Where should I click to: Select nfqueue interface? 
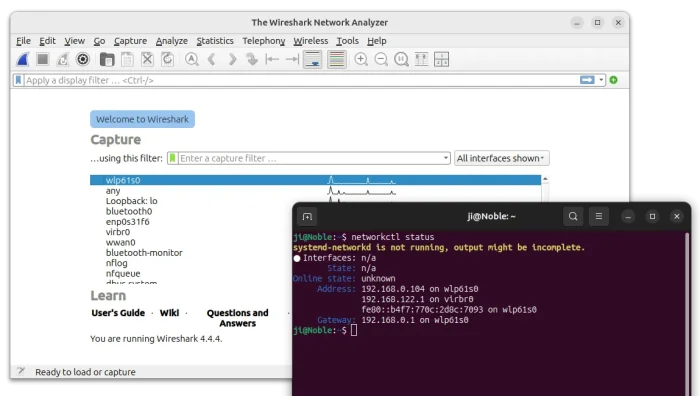click(x=123, y=273)
